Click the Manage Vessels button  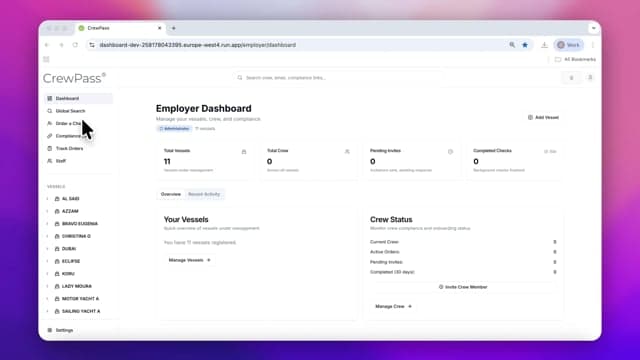tap(189, 260)
